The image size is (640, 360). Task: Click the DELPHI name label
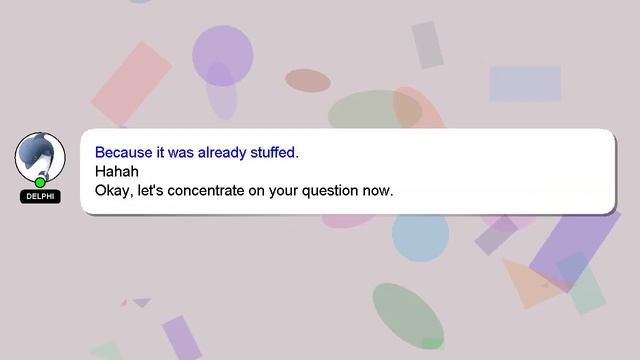40,196
